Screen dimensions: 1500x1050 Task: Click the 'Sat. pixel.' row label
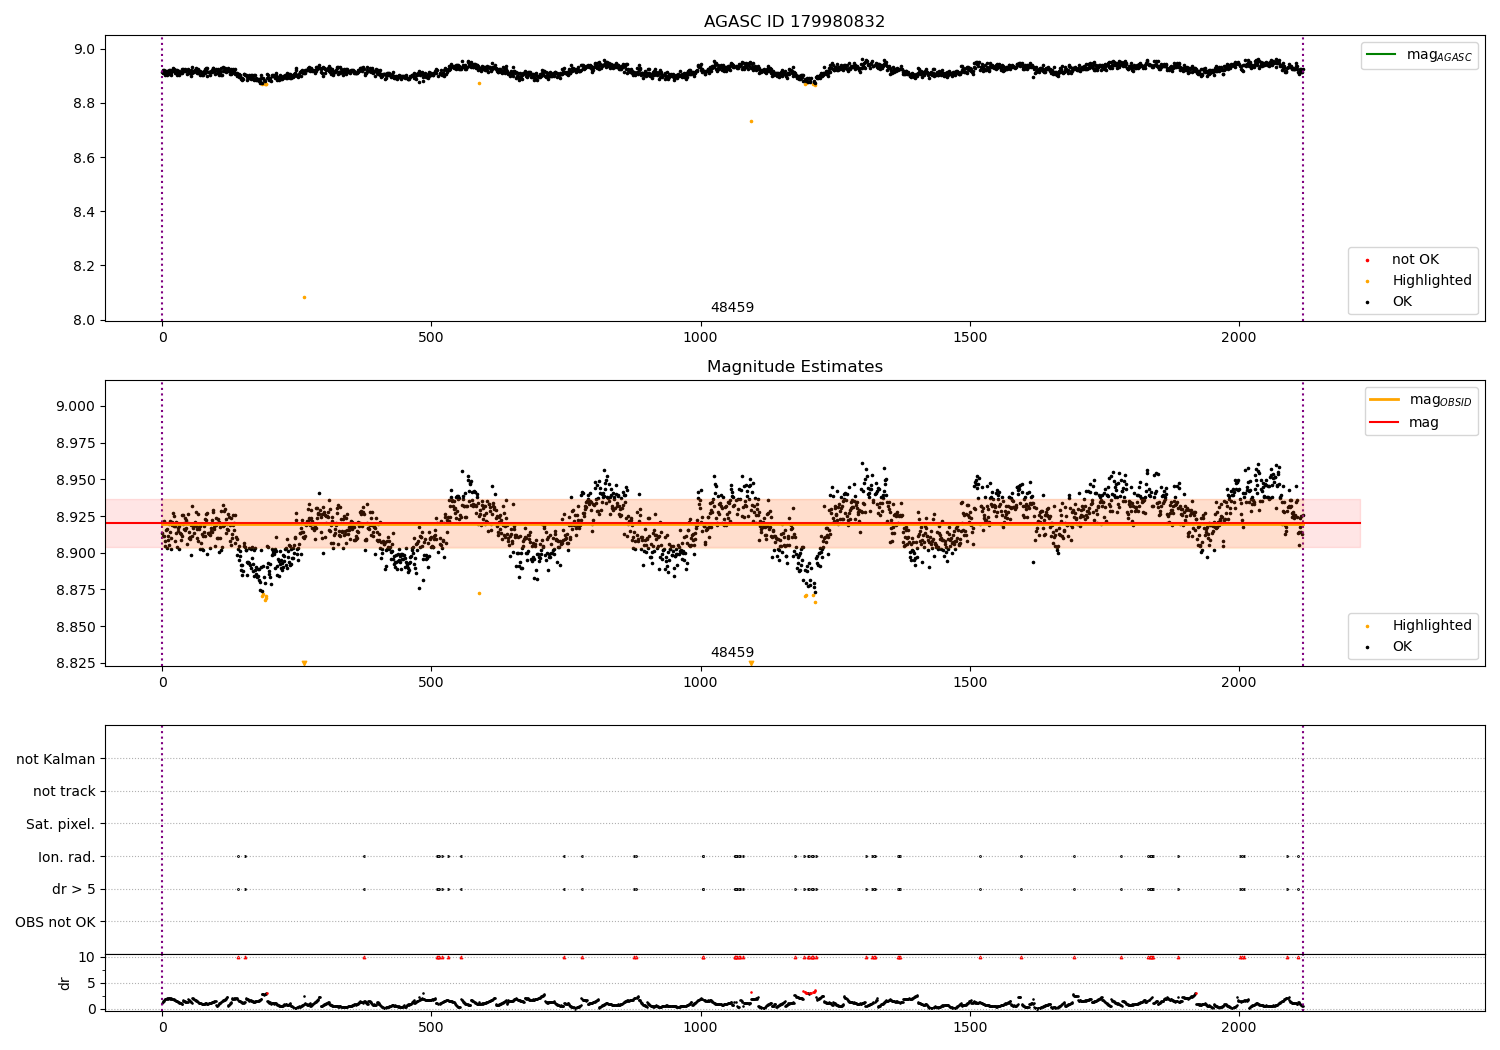click(x=60, y=824)
